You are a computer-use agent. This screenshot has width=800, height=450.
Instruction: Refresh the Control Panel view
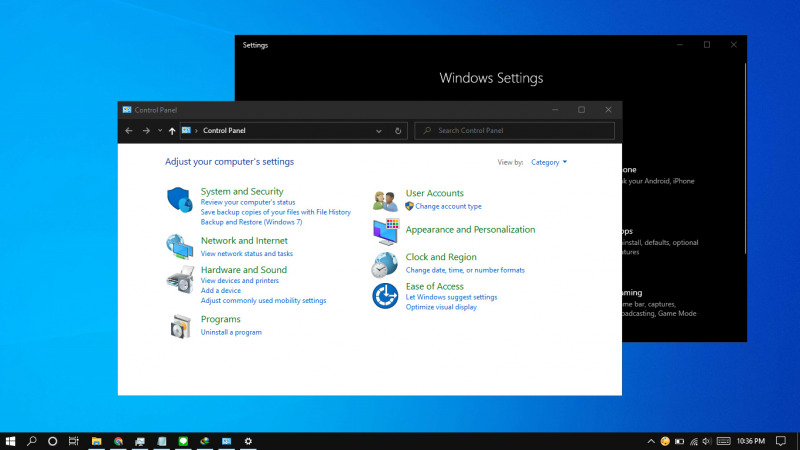click(x=398, y=131)
